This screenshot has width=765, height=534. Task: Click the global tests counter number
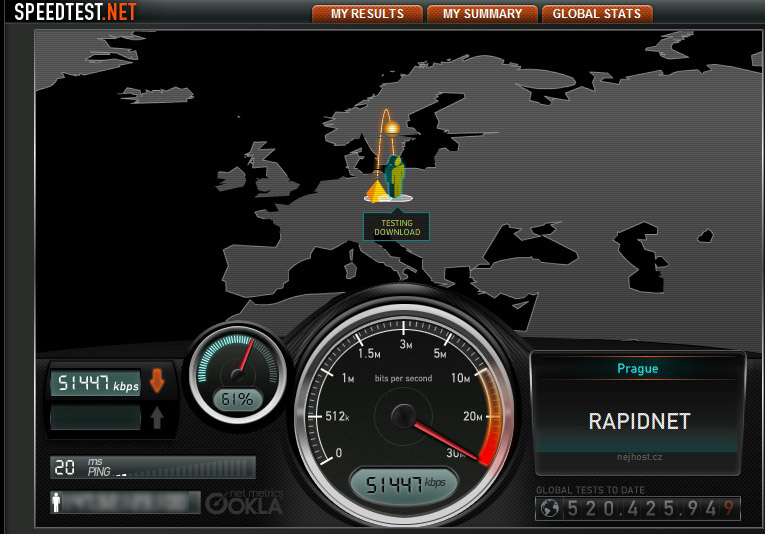[651, 509]
